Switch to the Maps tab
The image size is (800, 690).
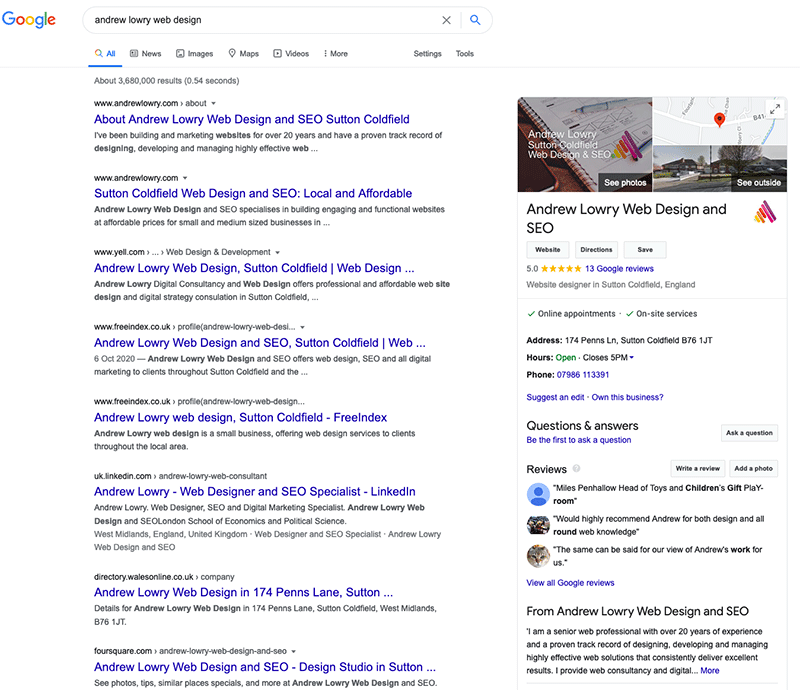[x=243, y=54]
